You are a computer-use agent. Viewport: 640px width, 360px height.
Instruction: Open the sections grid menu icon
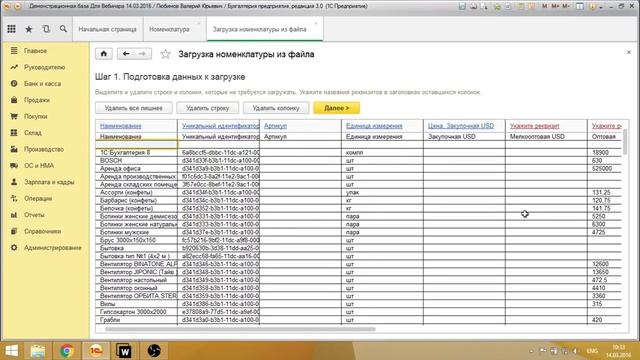(x=11, y=29)
